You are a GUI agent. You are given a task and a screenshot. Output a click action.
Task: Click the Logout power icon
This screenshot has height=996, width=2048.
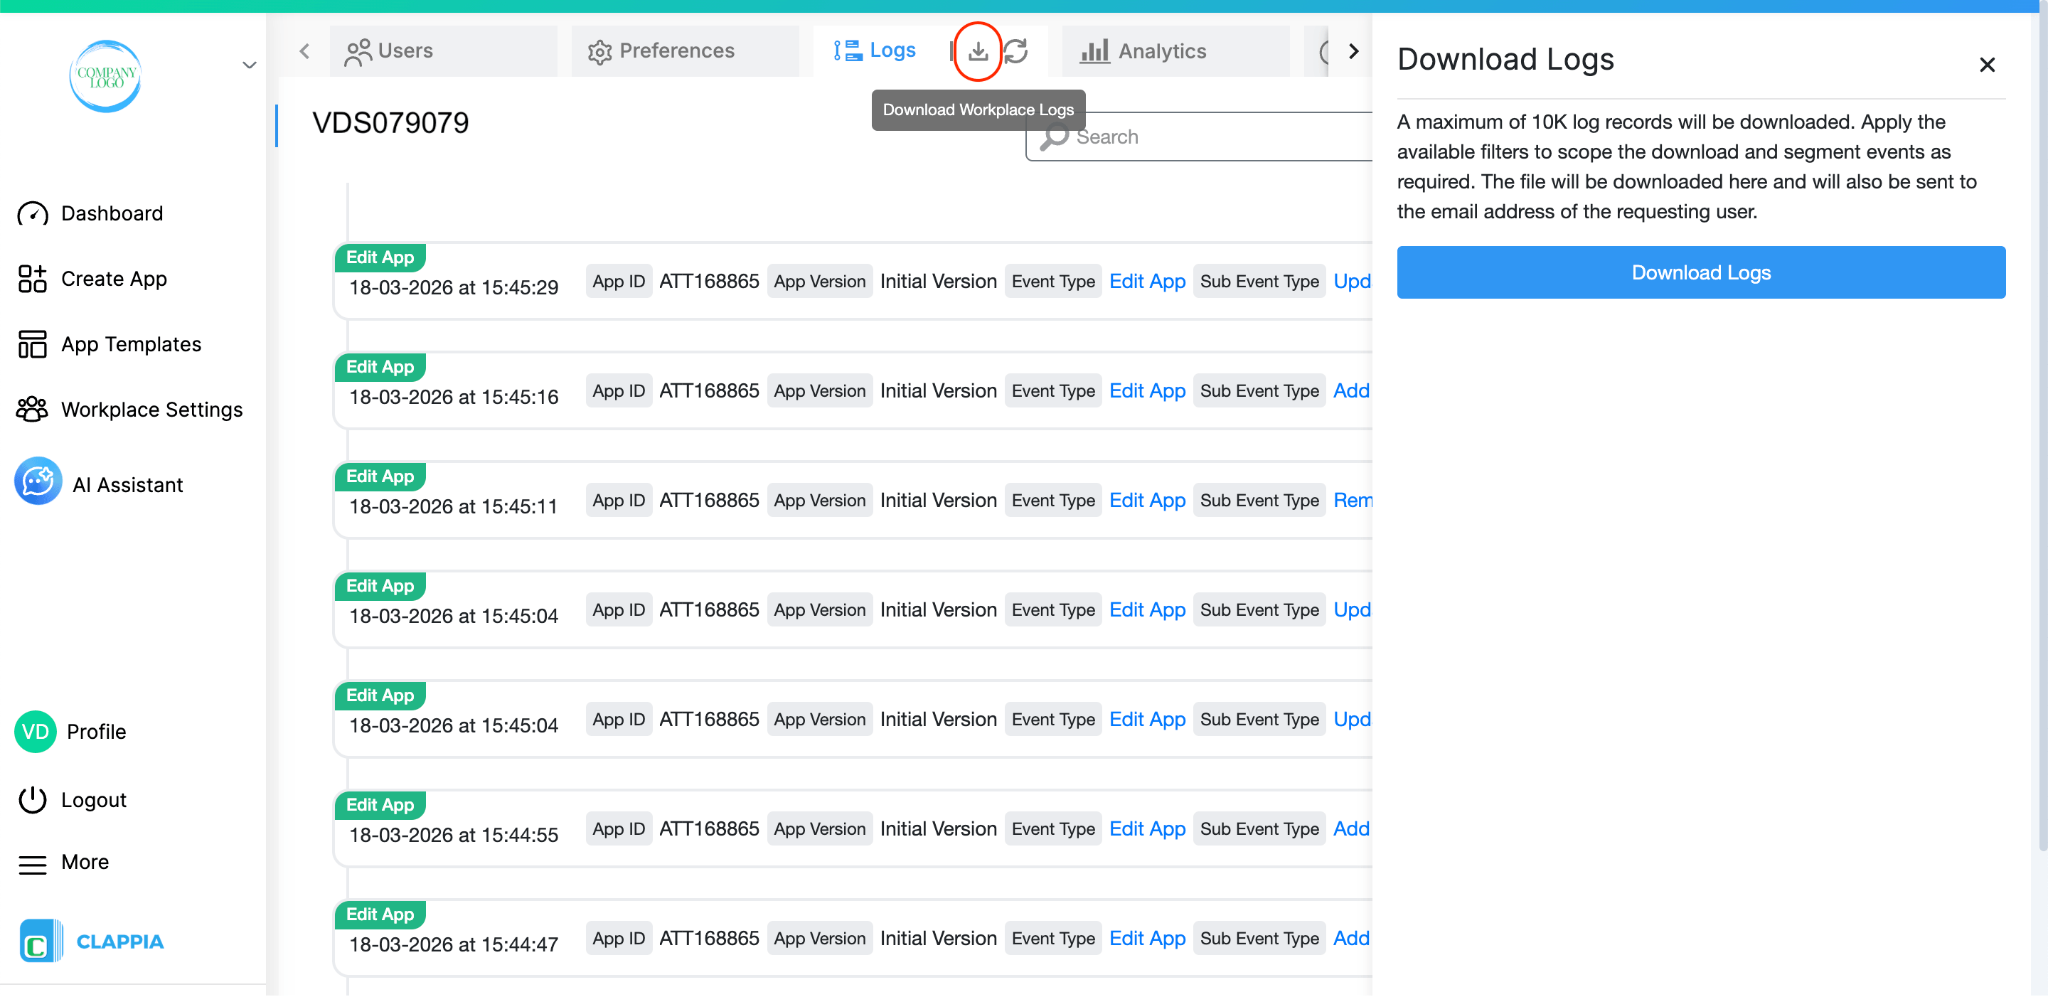(33, 799)
